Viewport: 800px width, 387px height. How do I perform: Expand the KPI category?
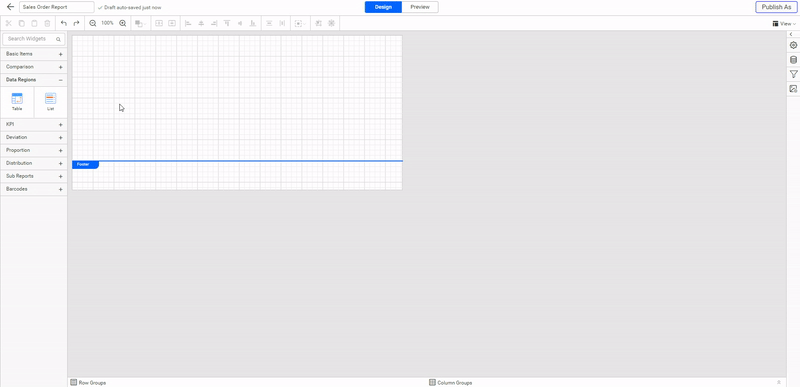[33, 124]
